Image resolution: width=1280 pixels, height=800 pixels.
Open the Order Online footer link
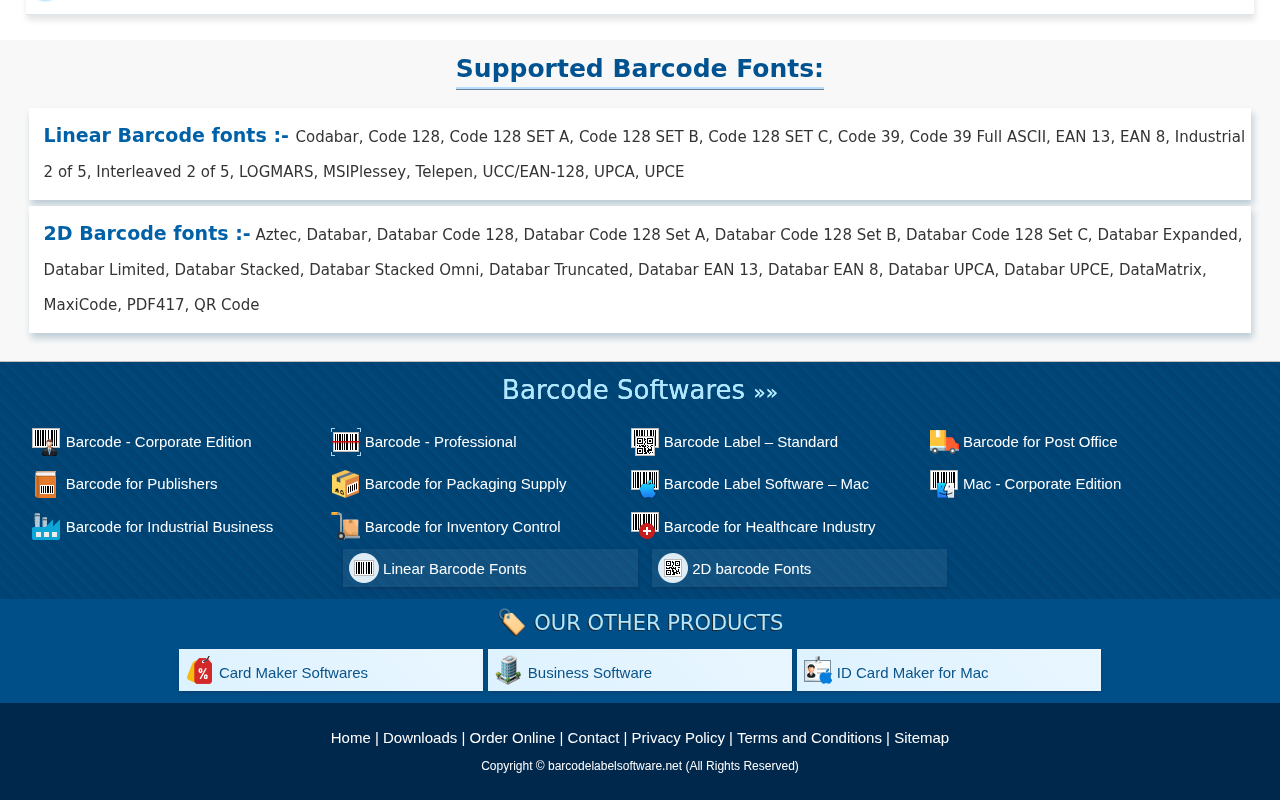(512, 738)
